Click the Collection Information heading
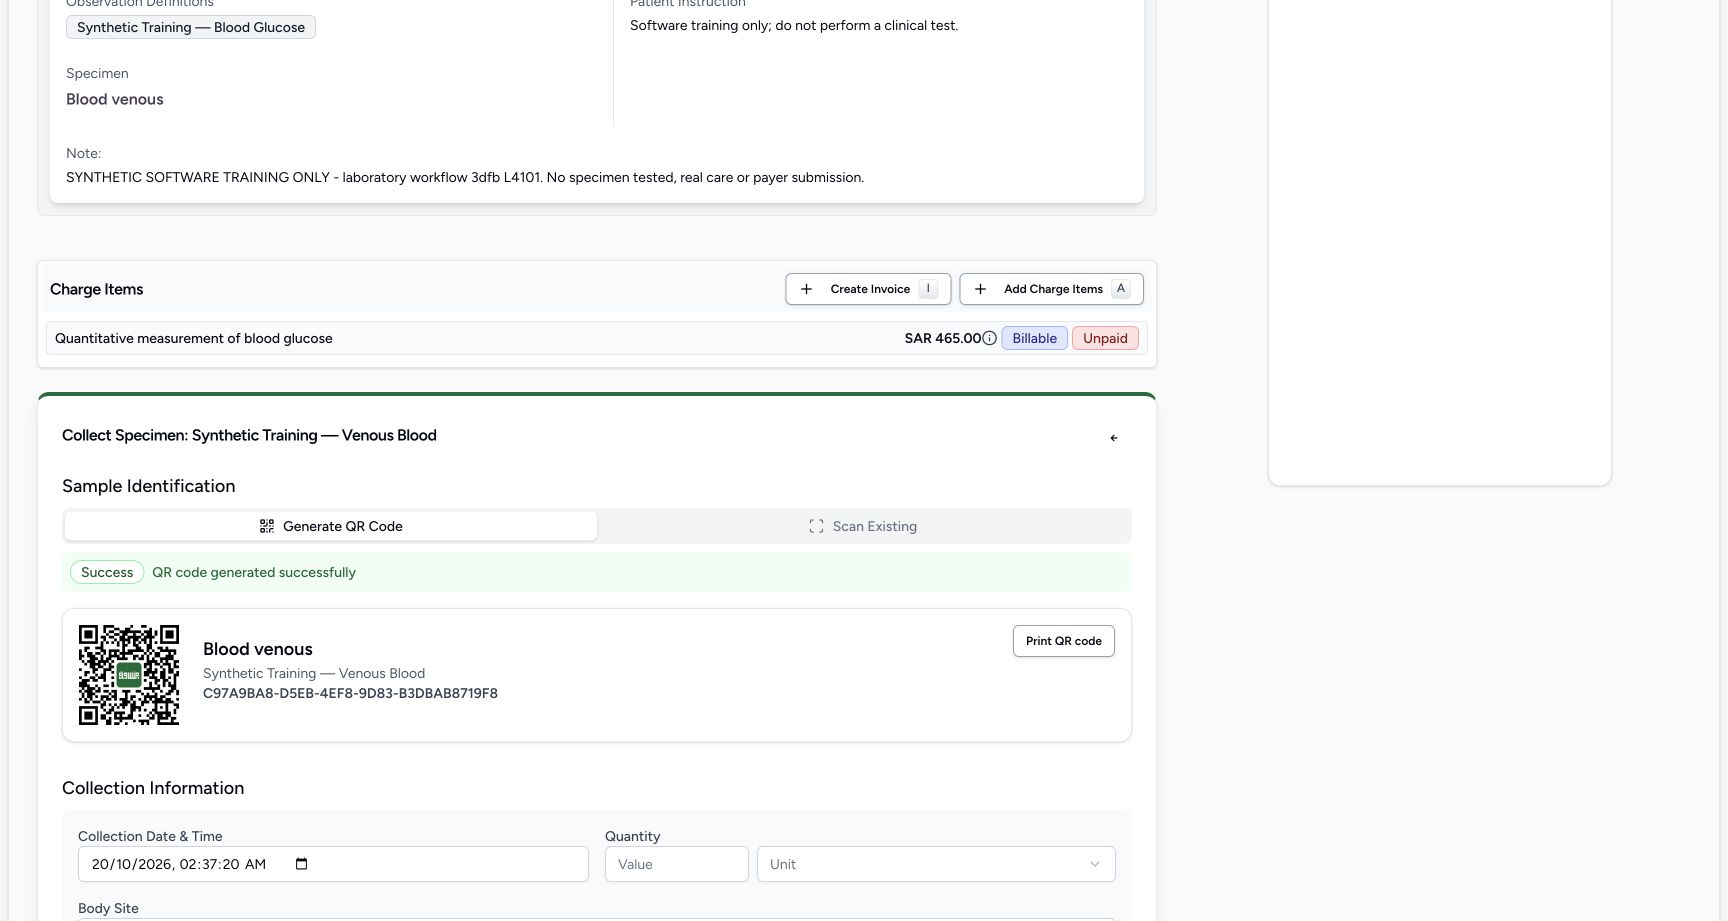 [x=153, y=788]
